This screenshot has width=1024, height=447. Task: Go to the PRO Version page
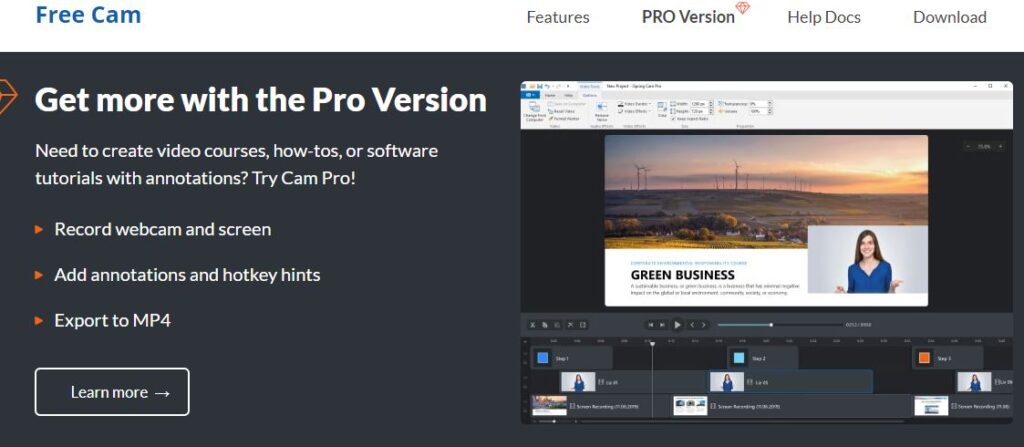[x=688, y=17]
